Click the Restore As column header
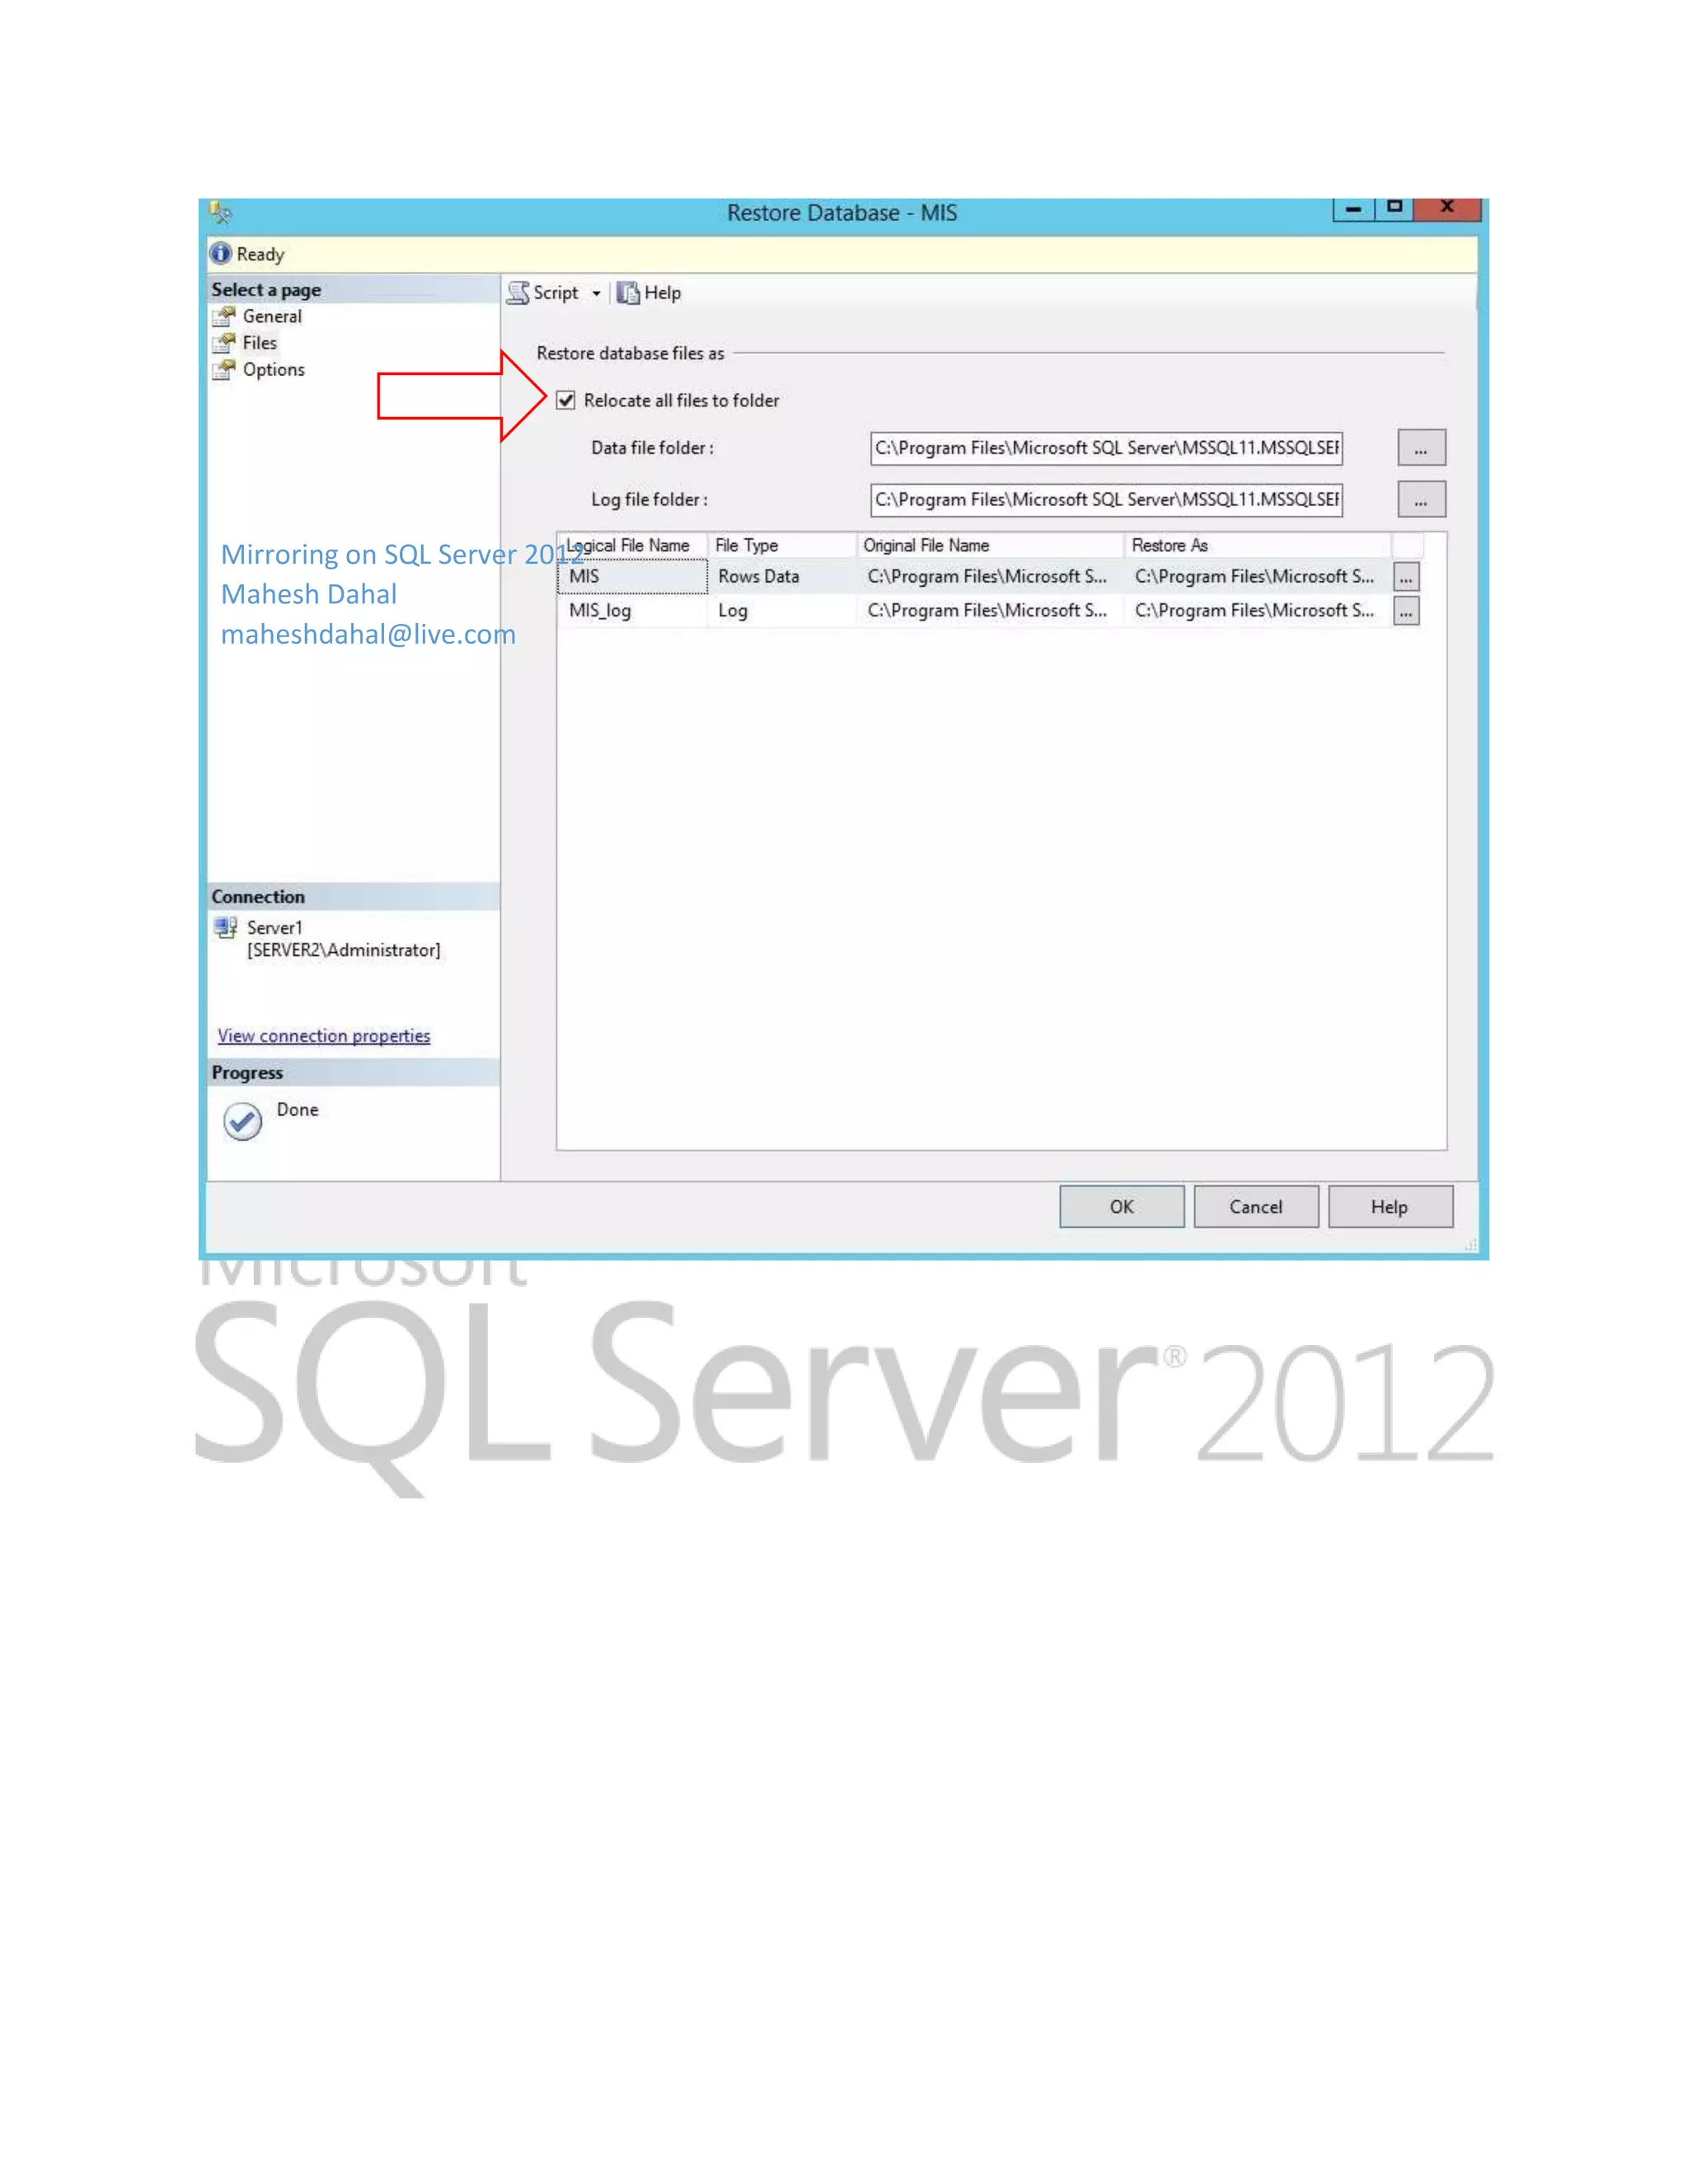This screenshot has width=1688, height=2184. pos(1257,545)
